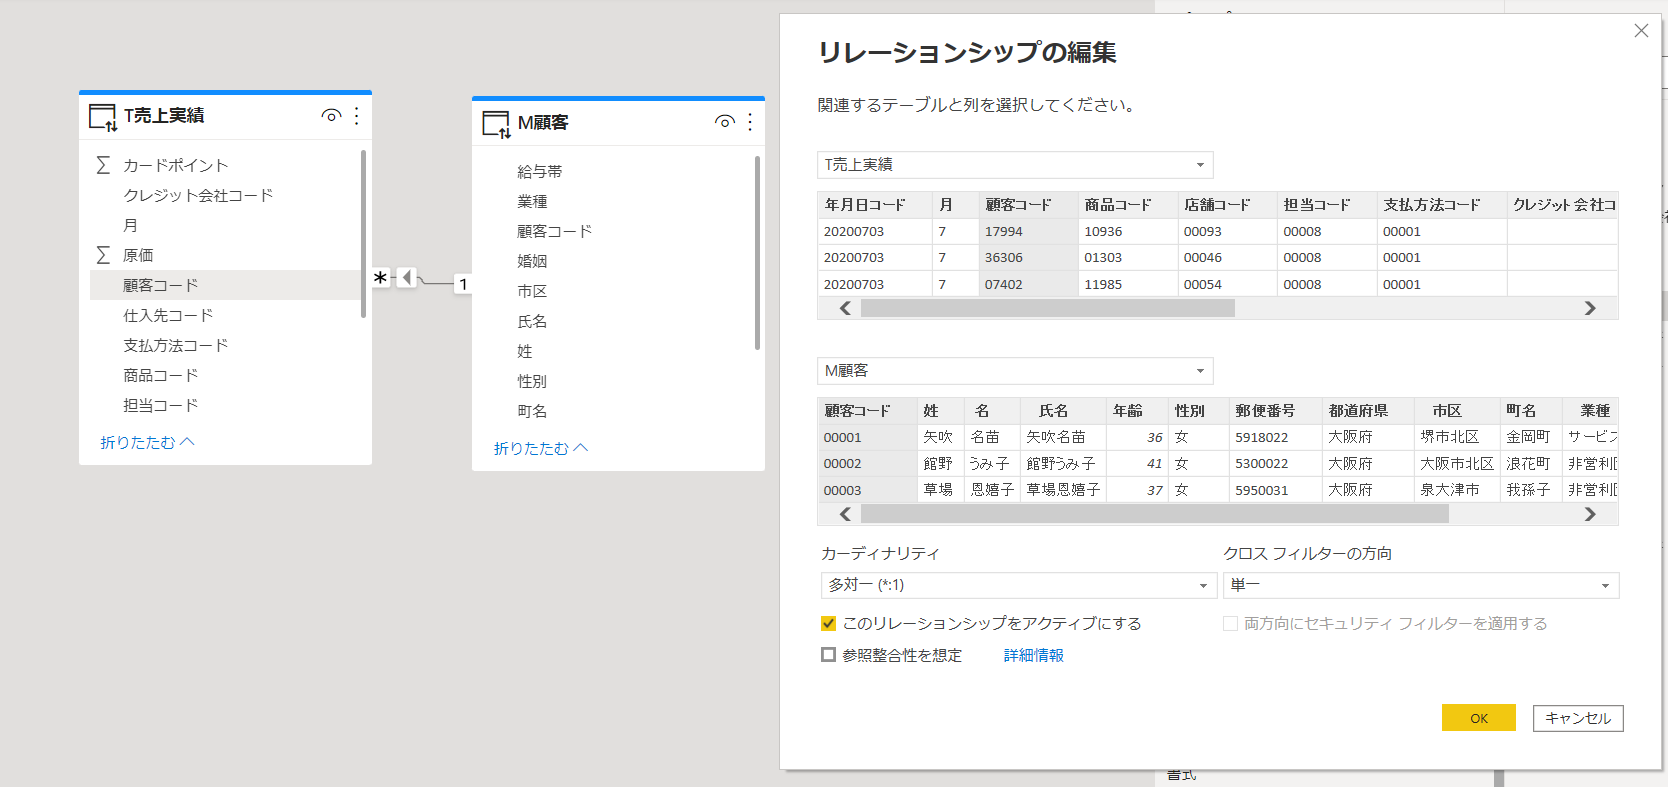This screenshot has width=1668, height=787.
Task: Click the T売上実績 table icon
Action: tap(103, 117)
